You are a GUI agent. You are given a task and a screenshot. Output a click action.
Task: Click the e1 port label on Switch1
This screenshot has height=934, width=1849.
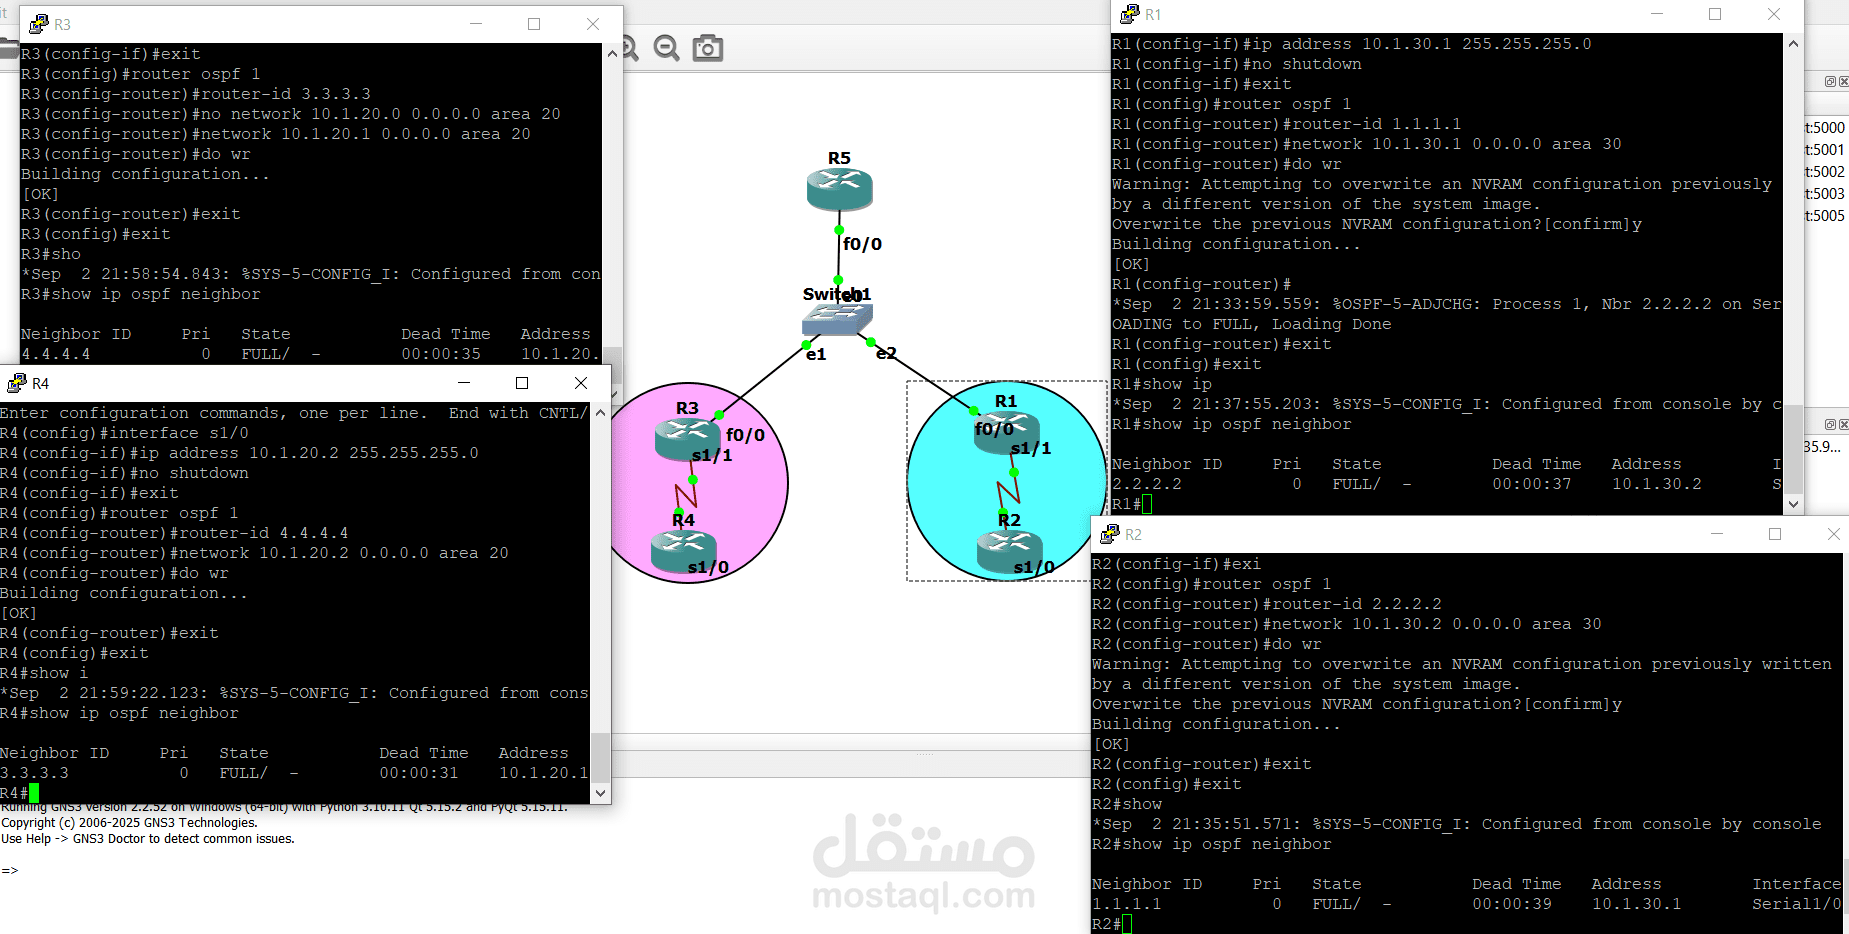816,354
